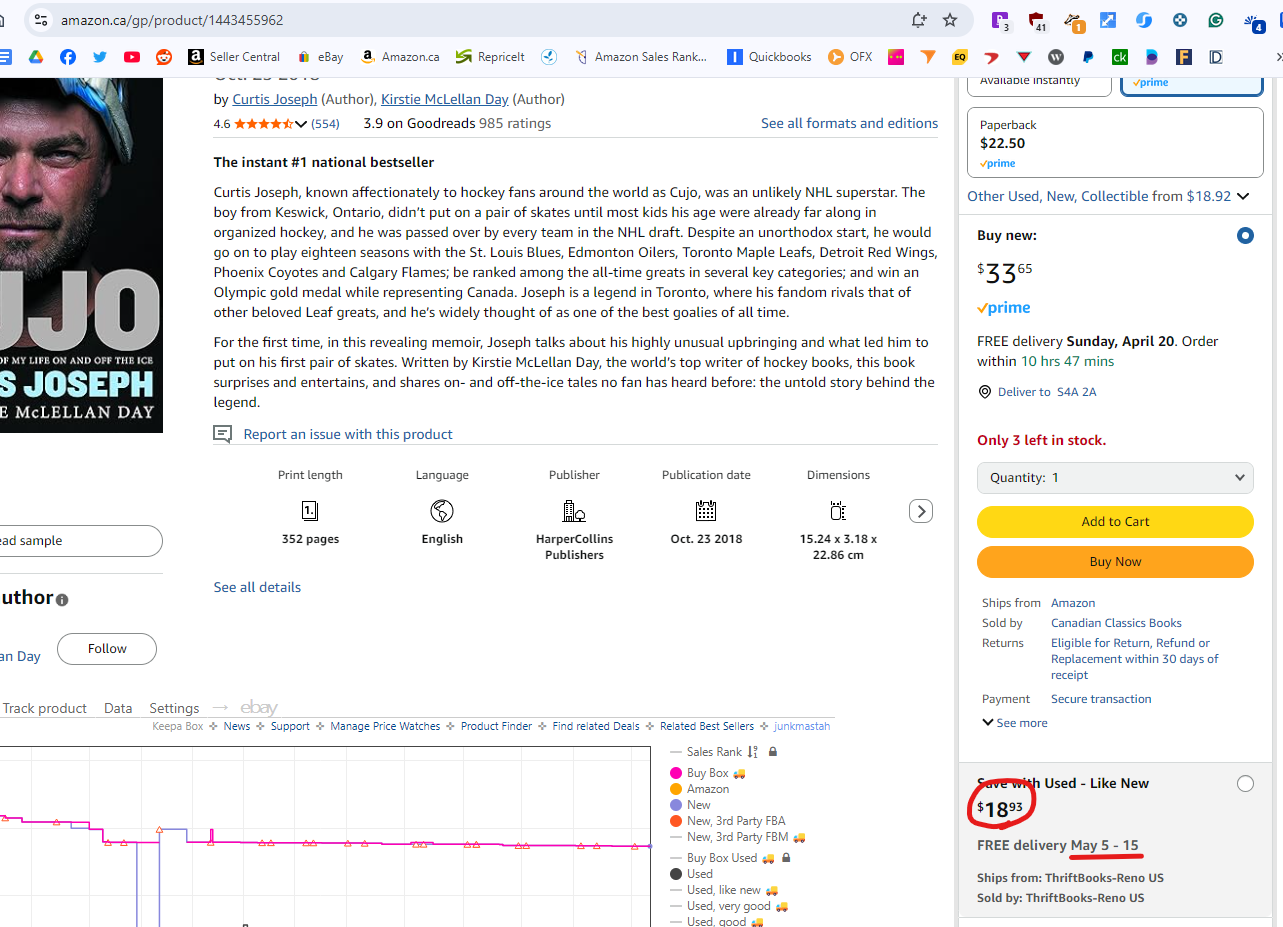Open the Google Drive bookmark icon
The image size is (1283, 927).
tap(35, 57)
